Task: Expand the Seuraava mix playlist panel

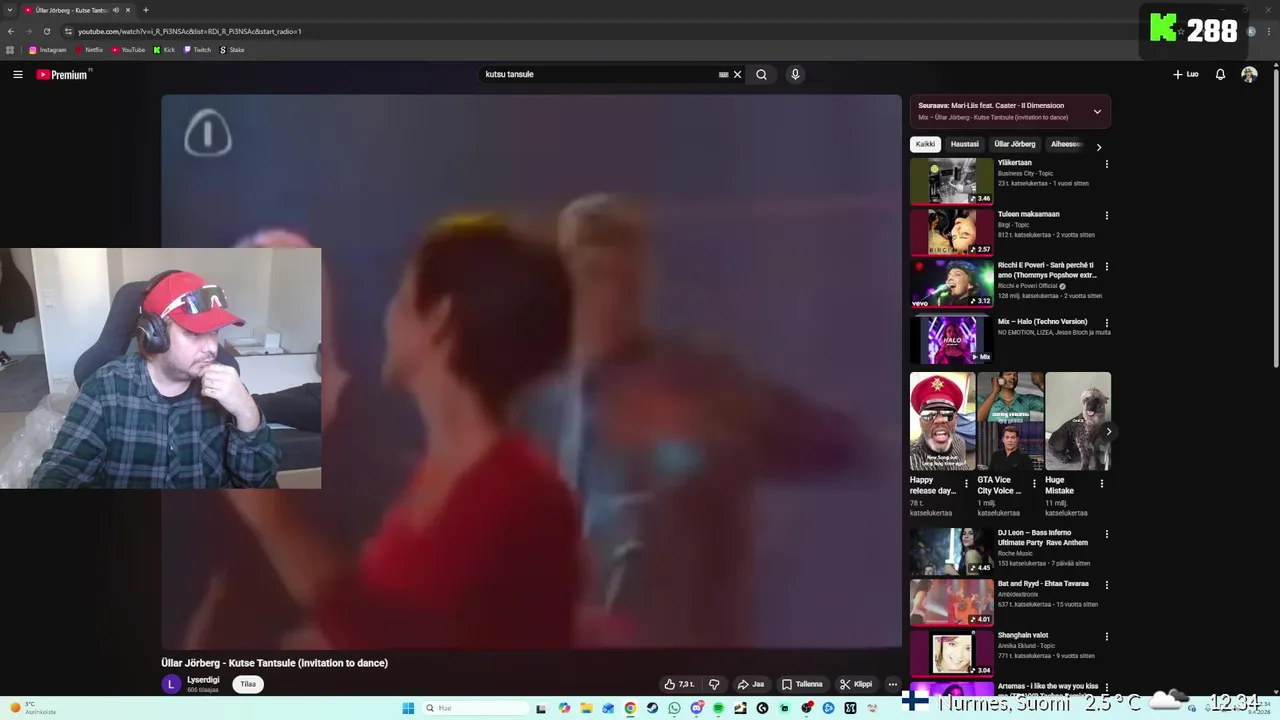Action: pyautogui.click(x=1097, y=111)
